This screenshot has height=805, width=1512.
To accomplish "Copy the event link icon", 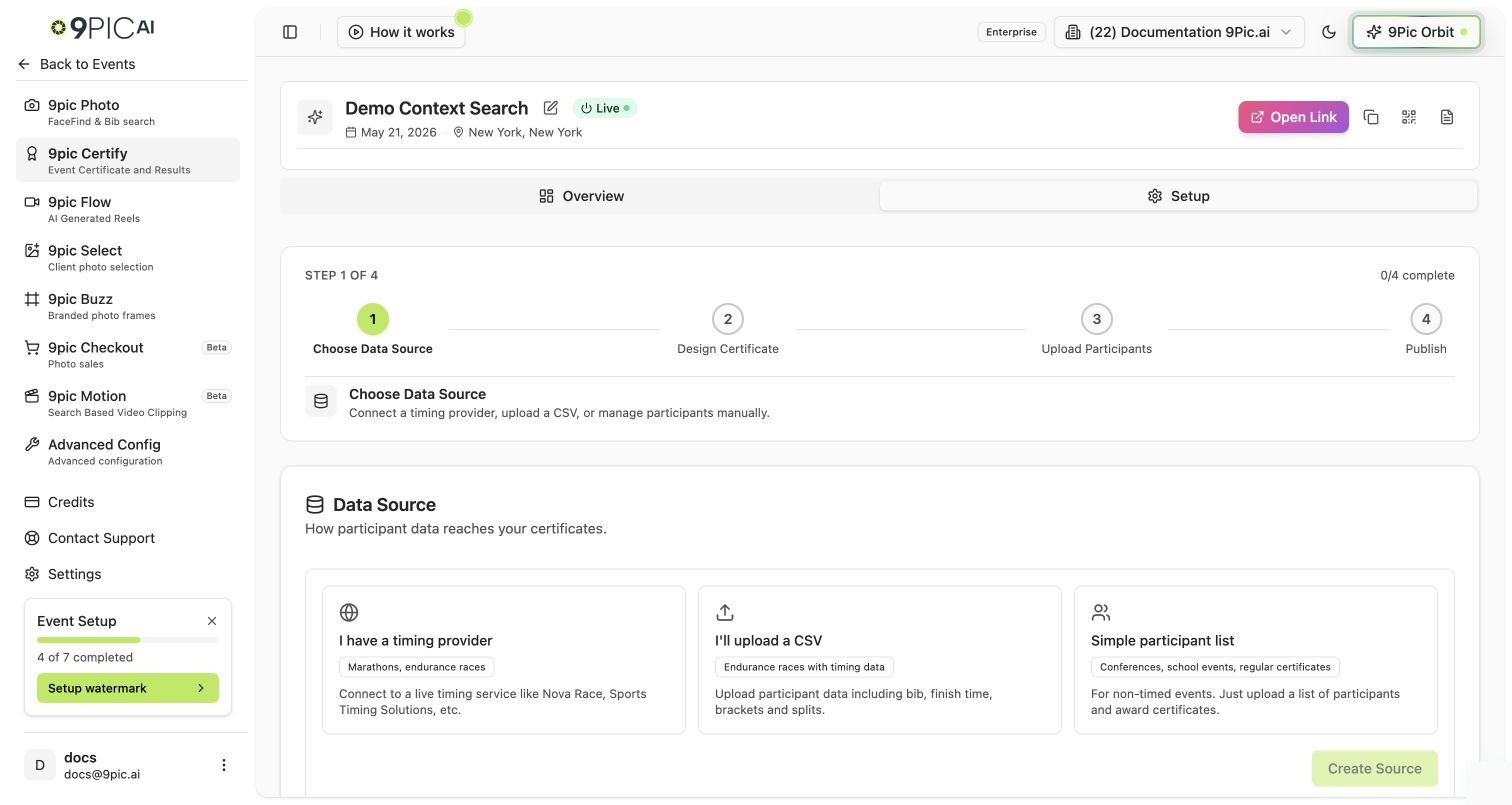I will click(1371, 117).
